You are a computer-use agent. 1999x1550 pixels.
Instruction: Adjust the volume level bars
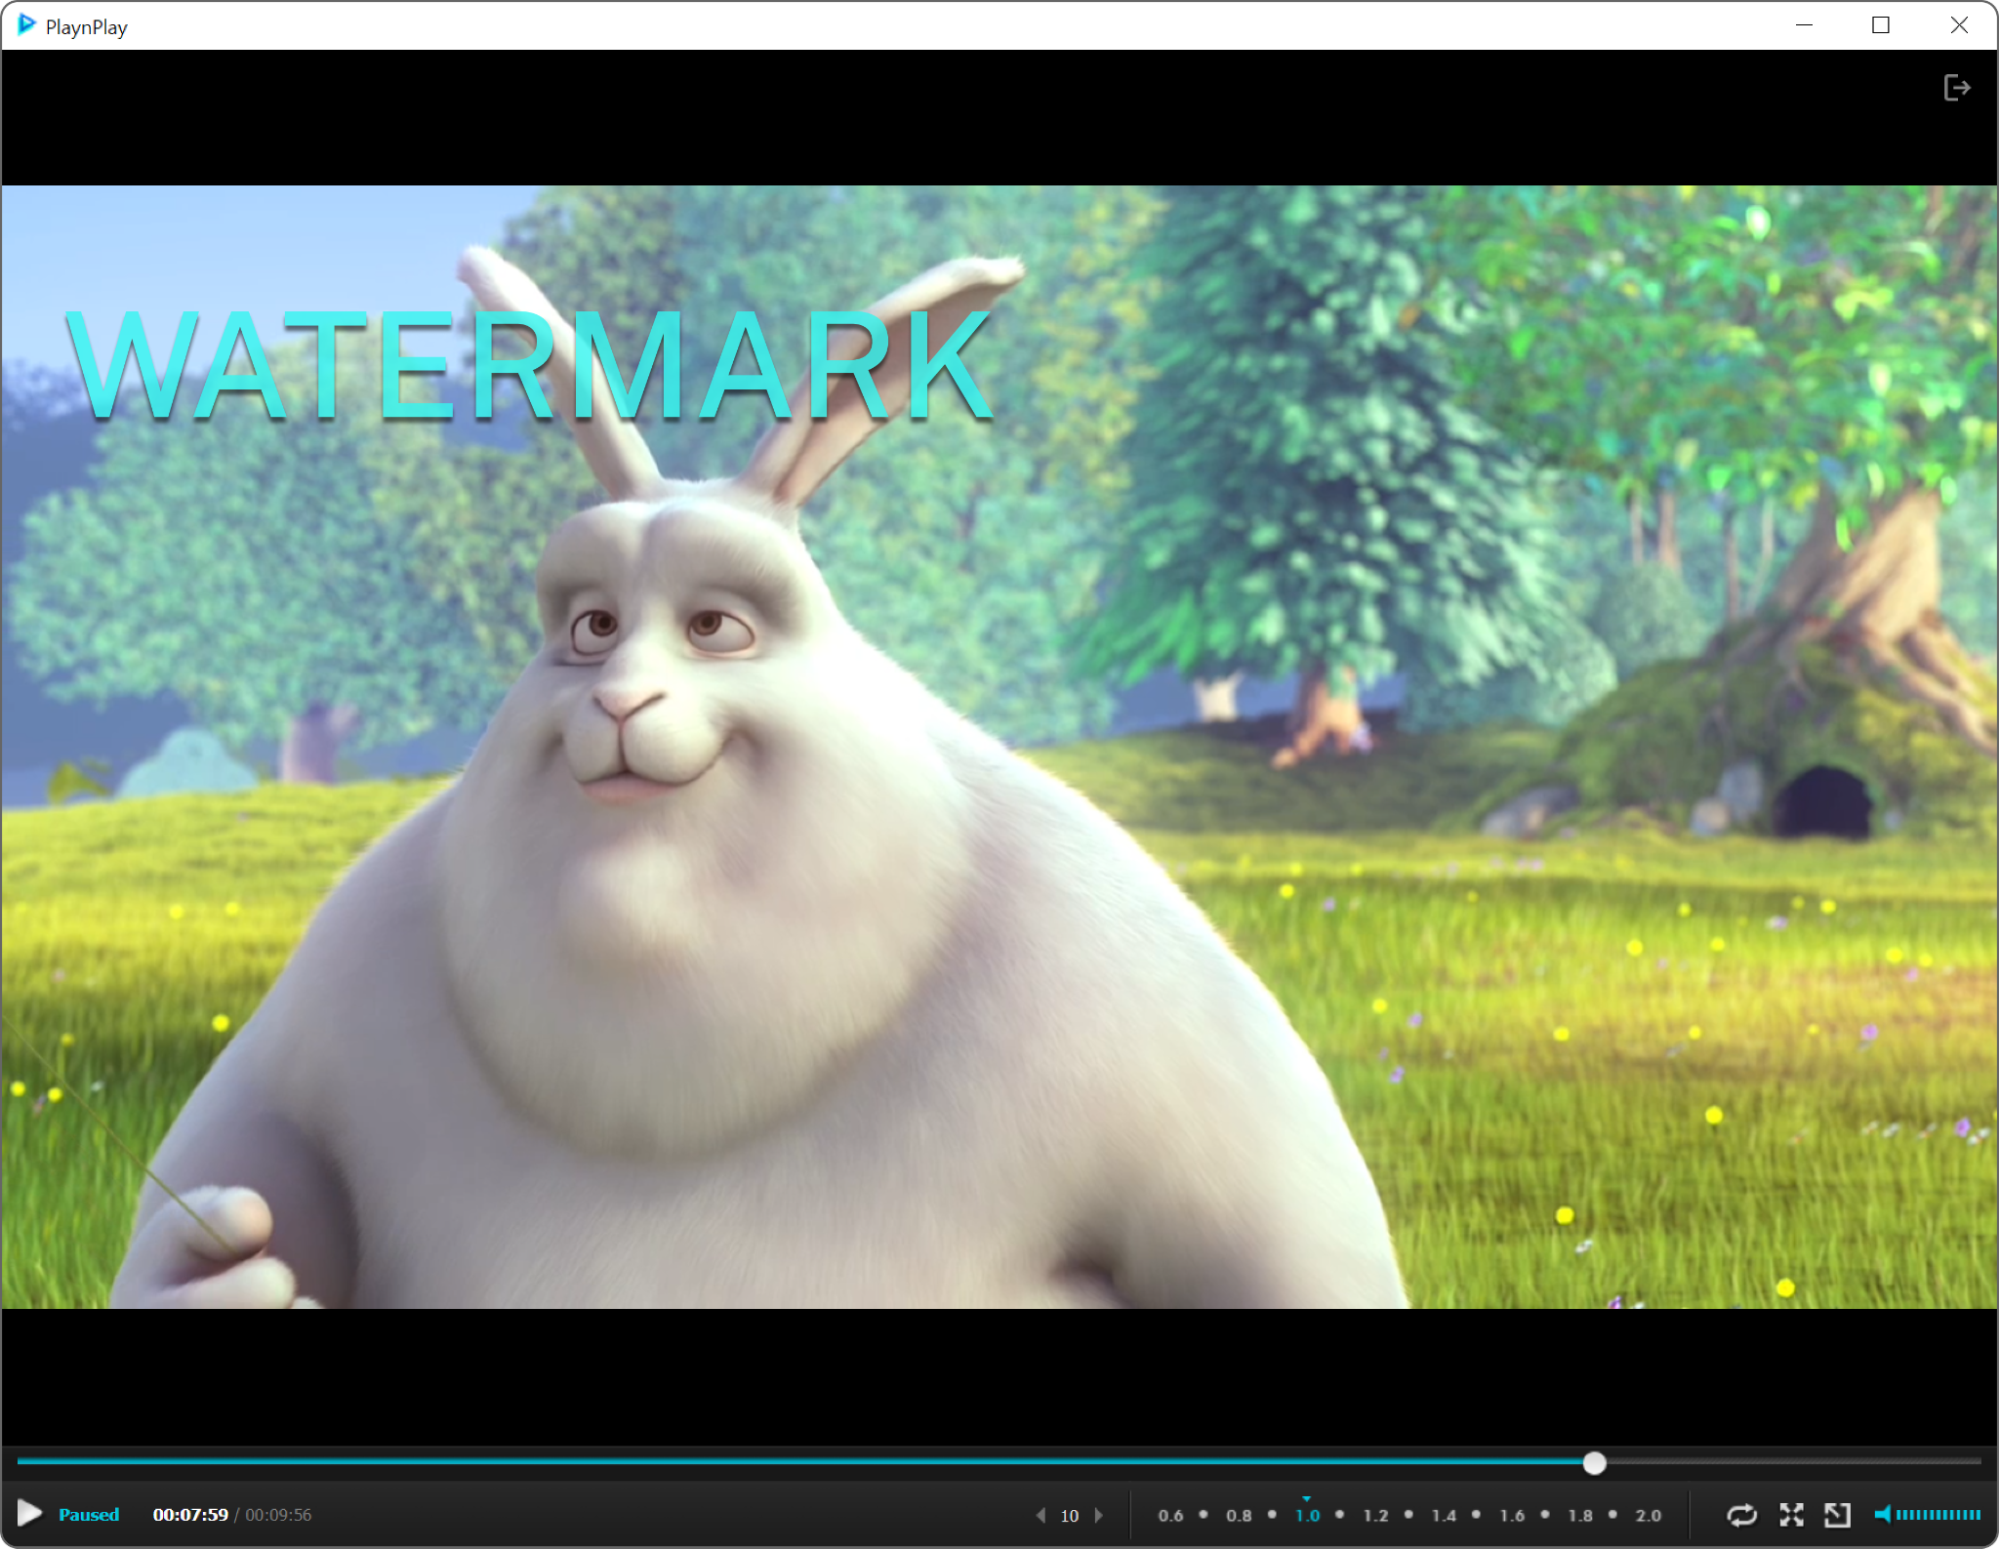tap(1938, 1515)
